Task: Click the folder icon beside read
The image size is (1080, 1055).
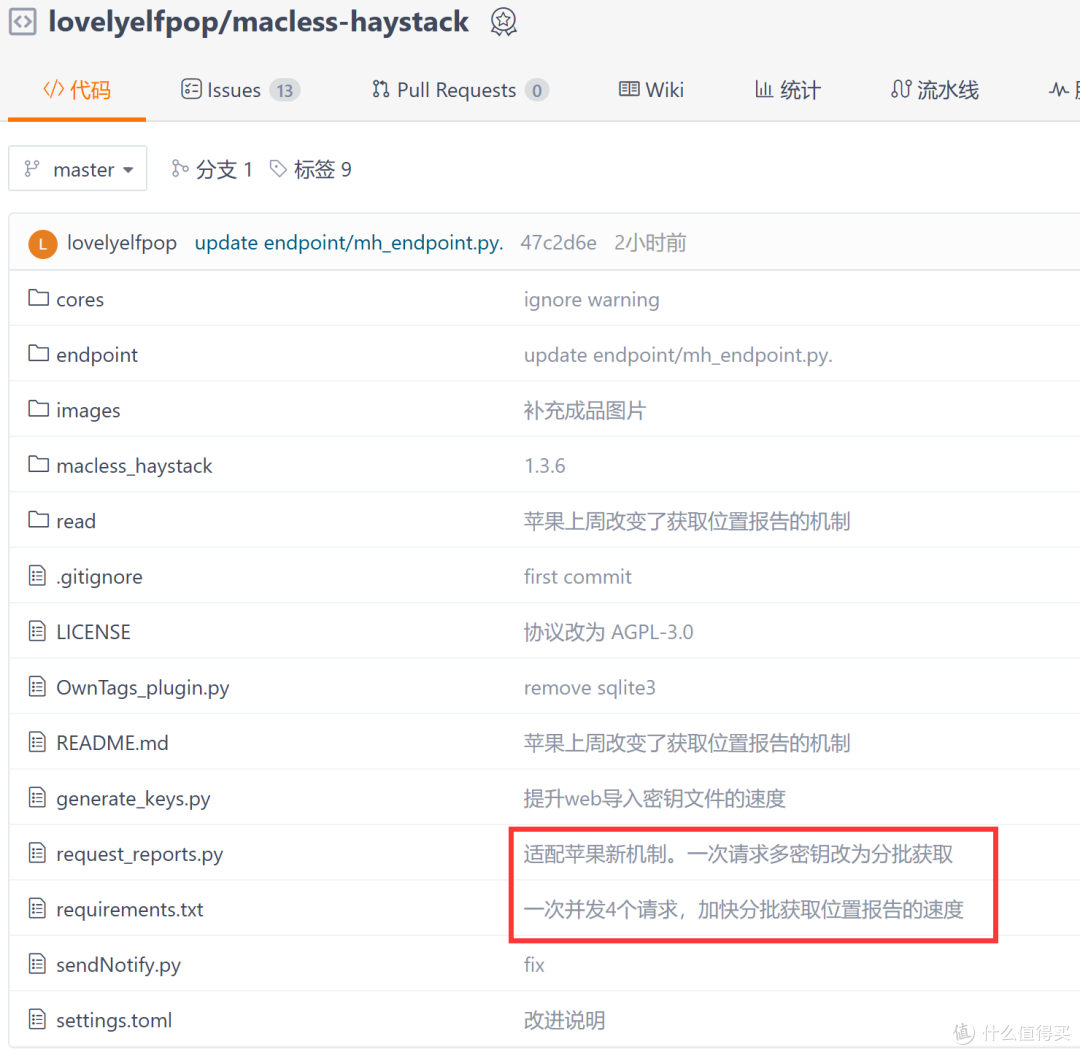Action: [39, 519]
